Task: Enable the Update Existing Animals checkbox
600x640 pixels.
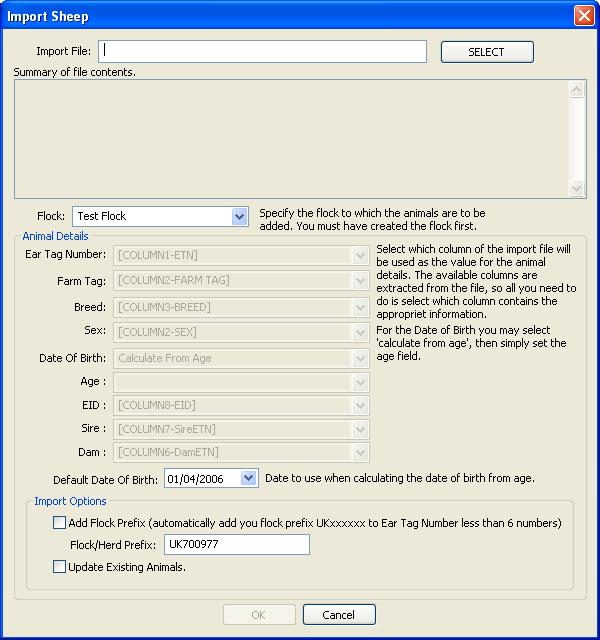Action: [x=60, y=567]
